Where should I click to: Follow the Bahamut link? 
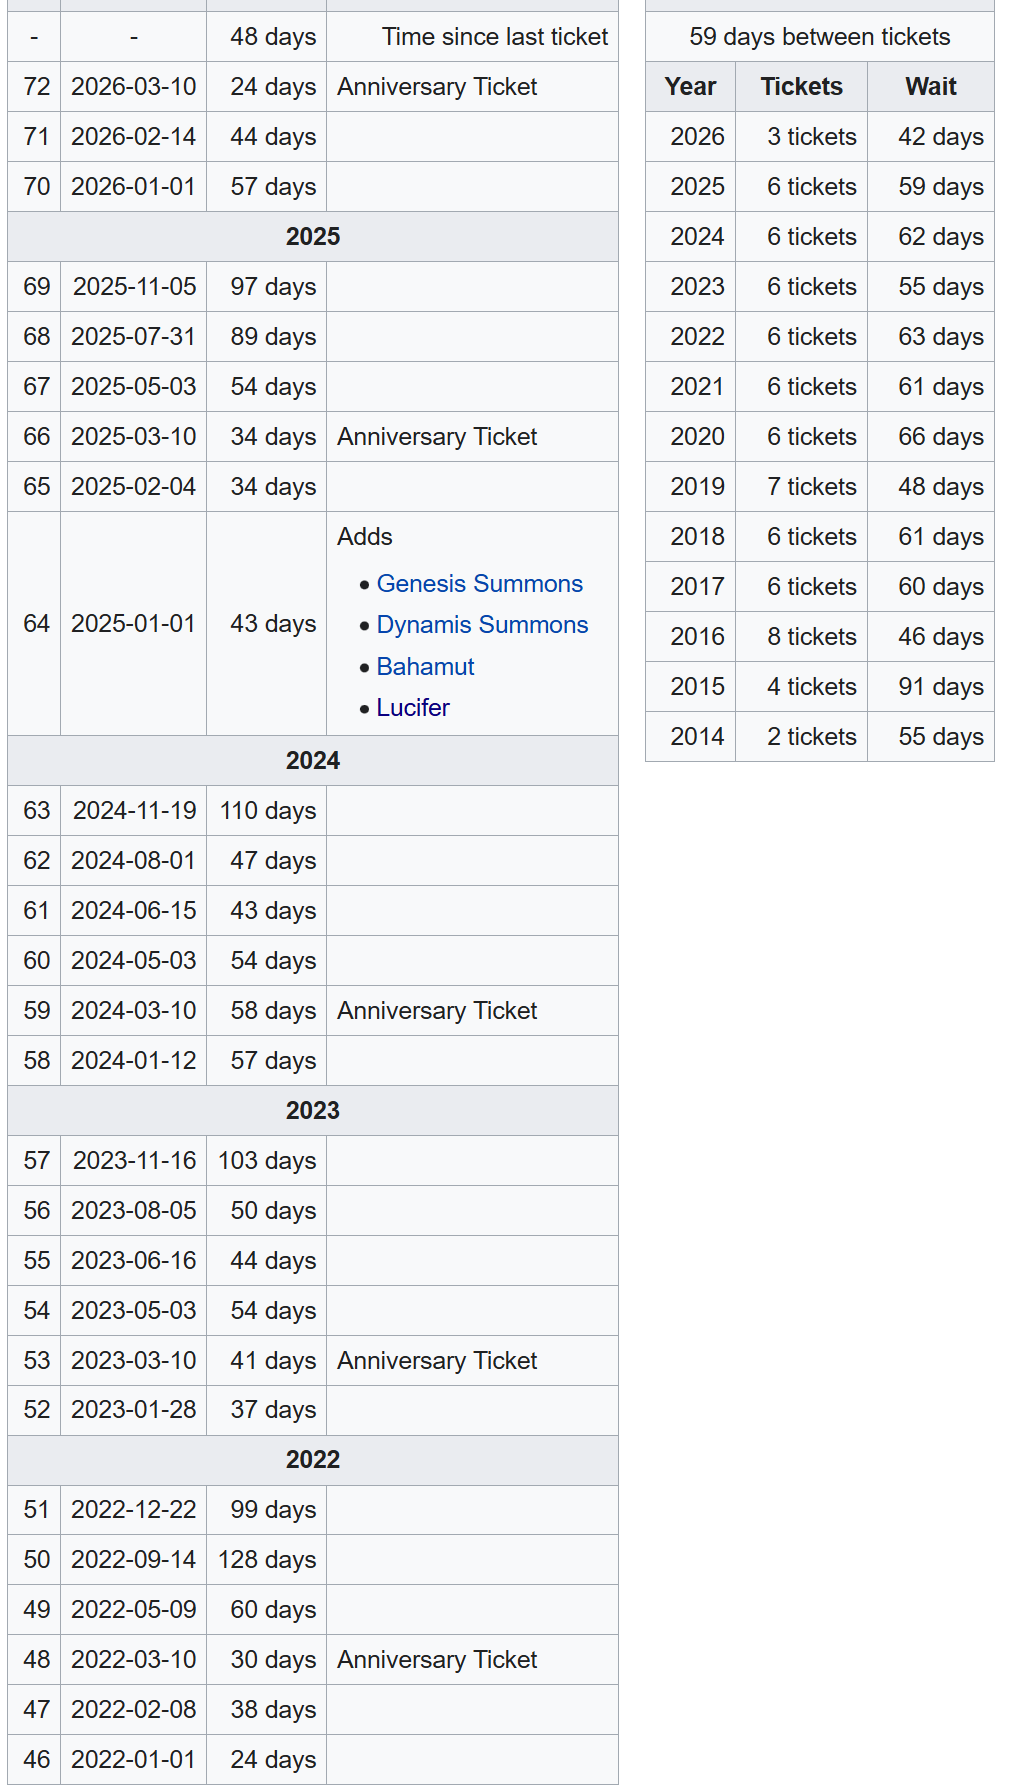(x=425, y=666)
